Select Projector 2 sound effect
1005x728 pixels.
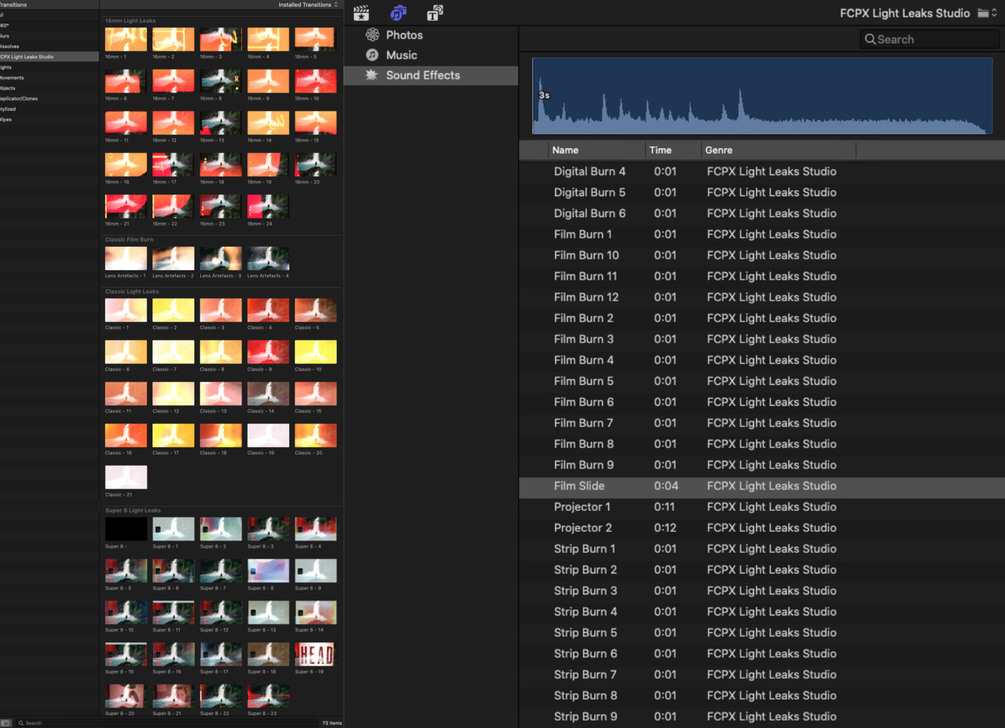[761, 527]
